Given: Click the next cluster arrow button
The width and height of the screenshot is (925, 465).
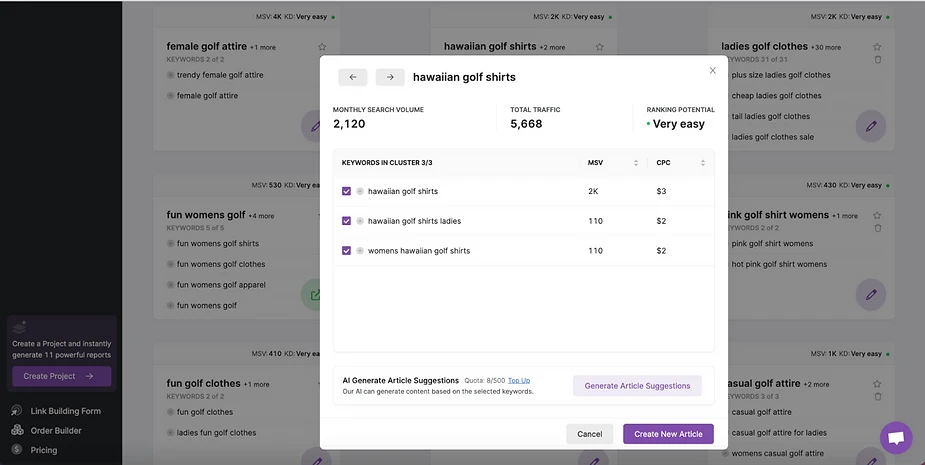Looking at the screenshot, I should [x=390, y=77].
